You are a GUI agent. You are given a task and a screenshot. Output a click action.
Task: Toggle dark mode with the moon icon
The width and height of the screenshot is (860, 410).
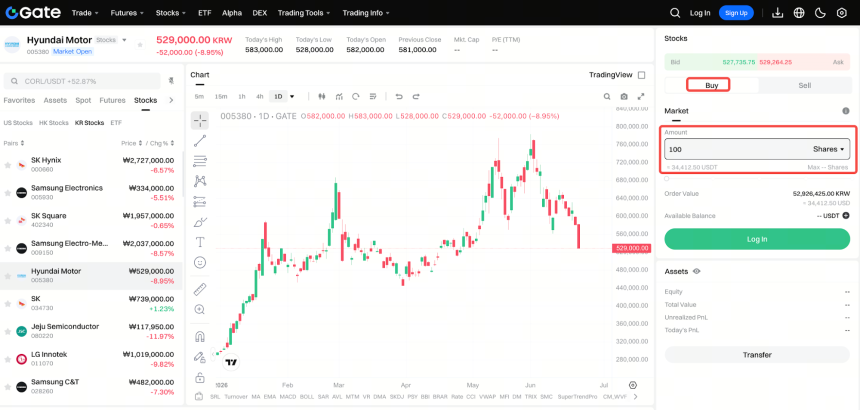pos(820,13)
